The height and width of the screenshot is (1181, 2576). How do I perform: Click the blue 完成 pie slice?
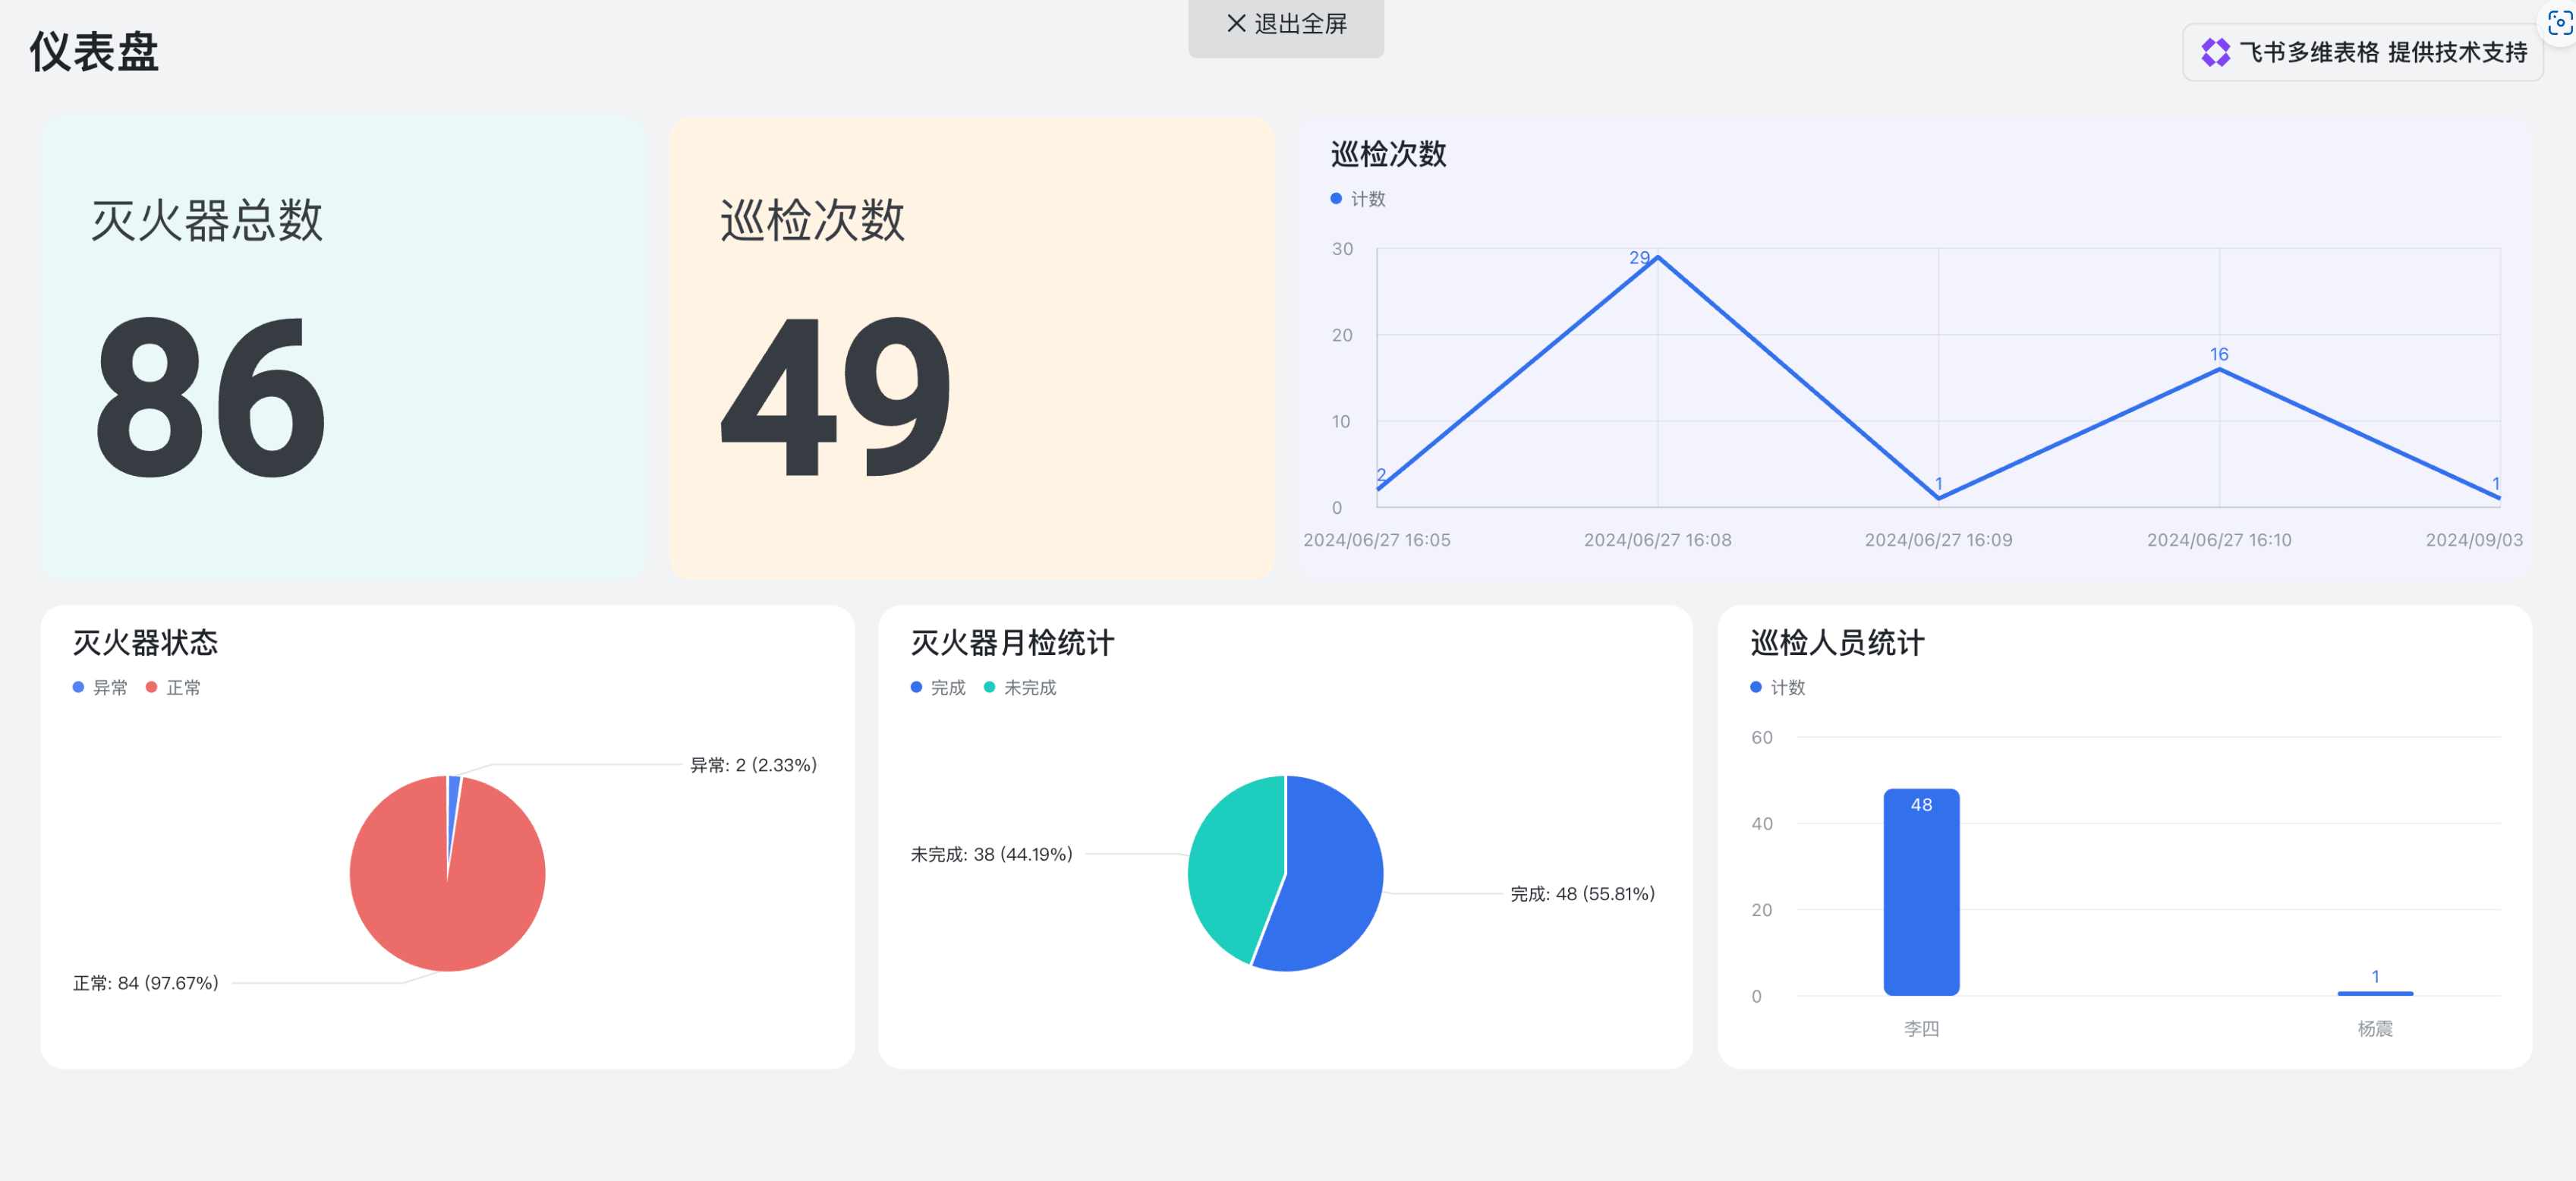(1330, 880)
